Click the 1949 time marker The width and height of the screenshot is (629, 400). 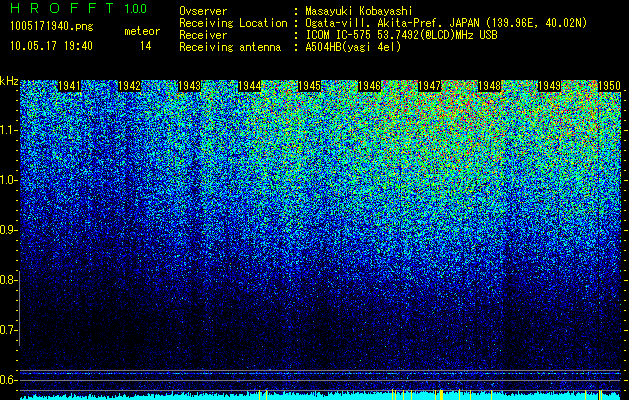pyautogui.click(x=549, y=86)
